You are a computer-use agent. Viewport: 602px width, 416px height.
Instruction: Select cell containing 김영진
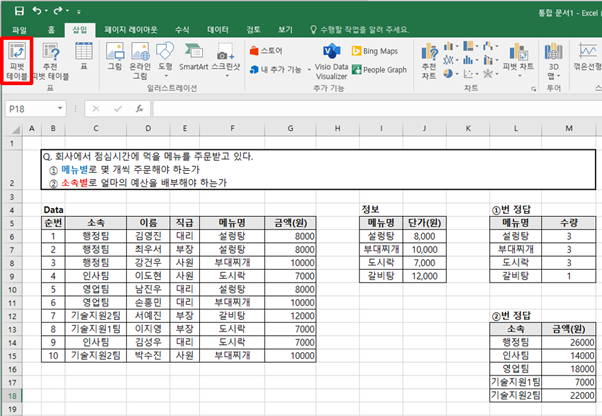(148, 236)
